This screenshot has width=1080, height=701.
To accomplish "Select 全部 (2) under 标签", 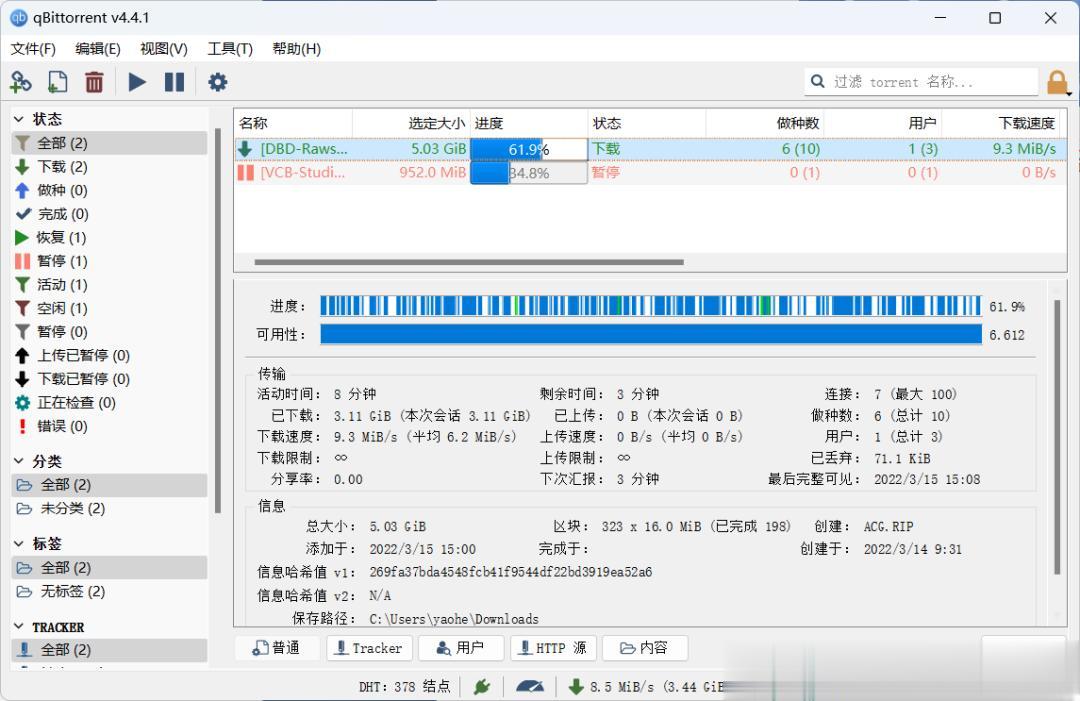I will click(x=110, y=567).
